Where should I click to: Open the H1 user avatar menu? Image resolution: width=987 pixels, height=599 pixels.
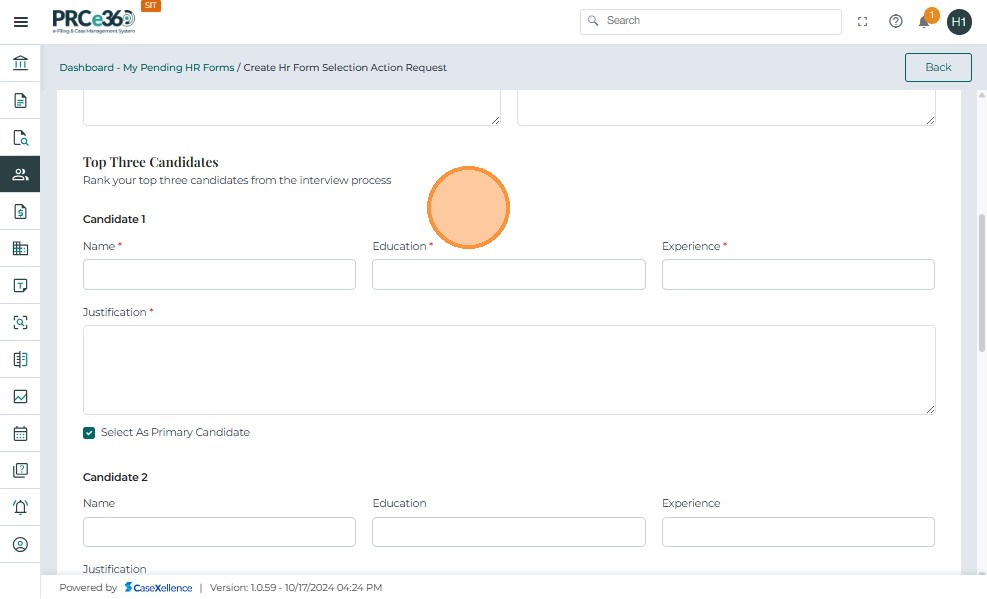[x=959, y=21]
